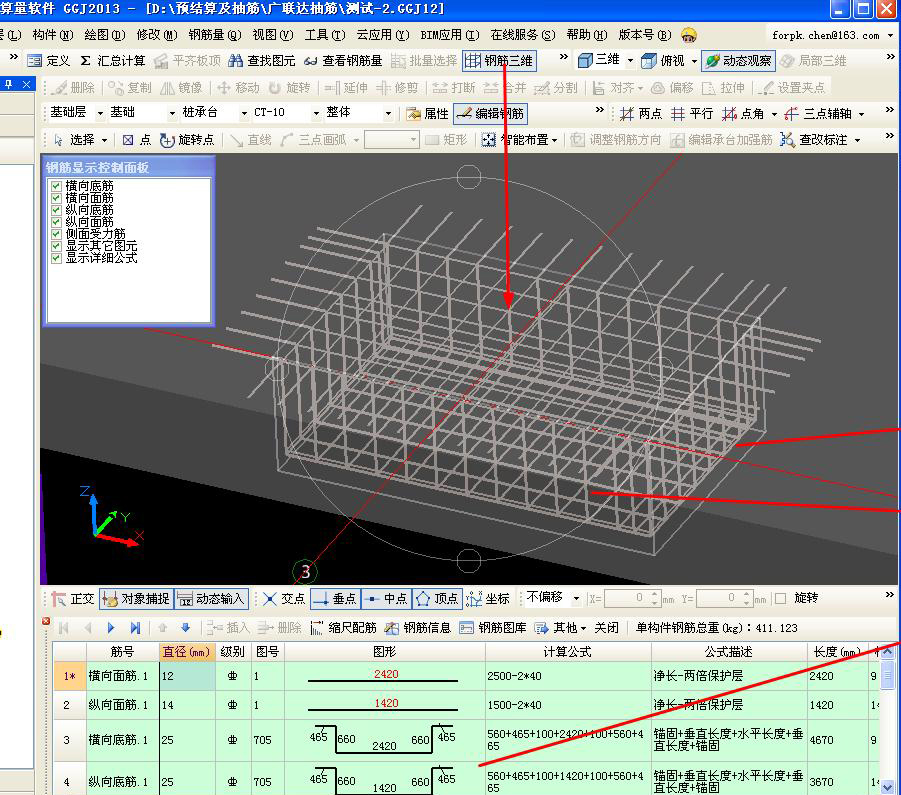Toggle 中点 midpoint snap
Viewport: 901px width, 795px height.
(387, 599)
